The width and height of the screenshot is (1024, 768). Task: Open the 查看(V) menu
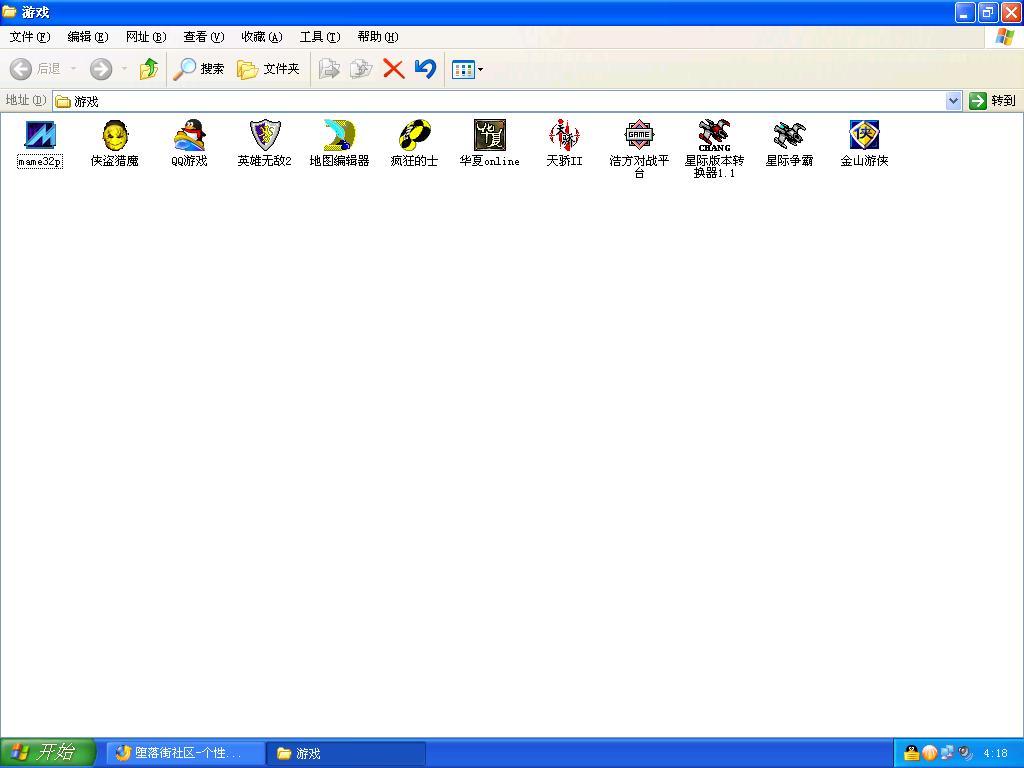[203, 37]
